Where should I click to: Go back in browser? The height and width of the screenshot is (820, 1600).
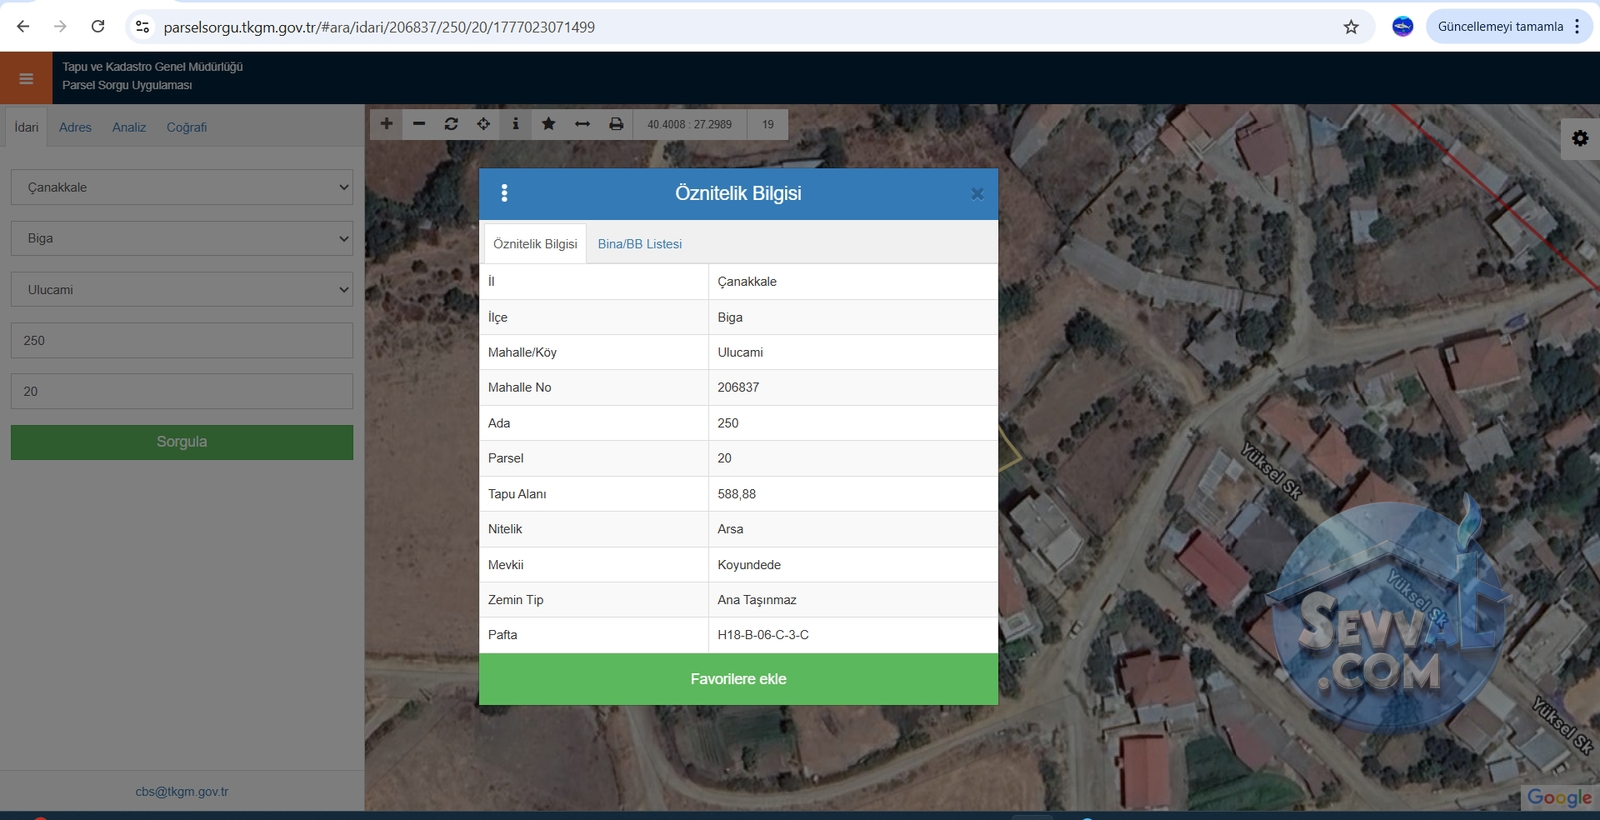23,27
